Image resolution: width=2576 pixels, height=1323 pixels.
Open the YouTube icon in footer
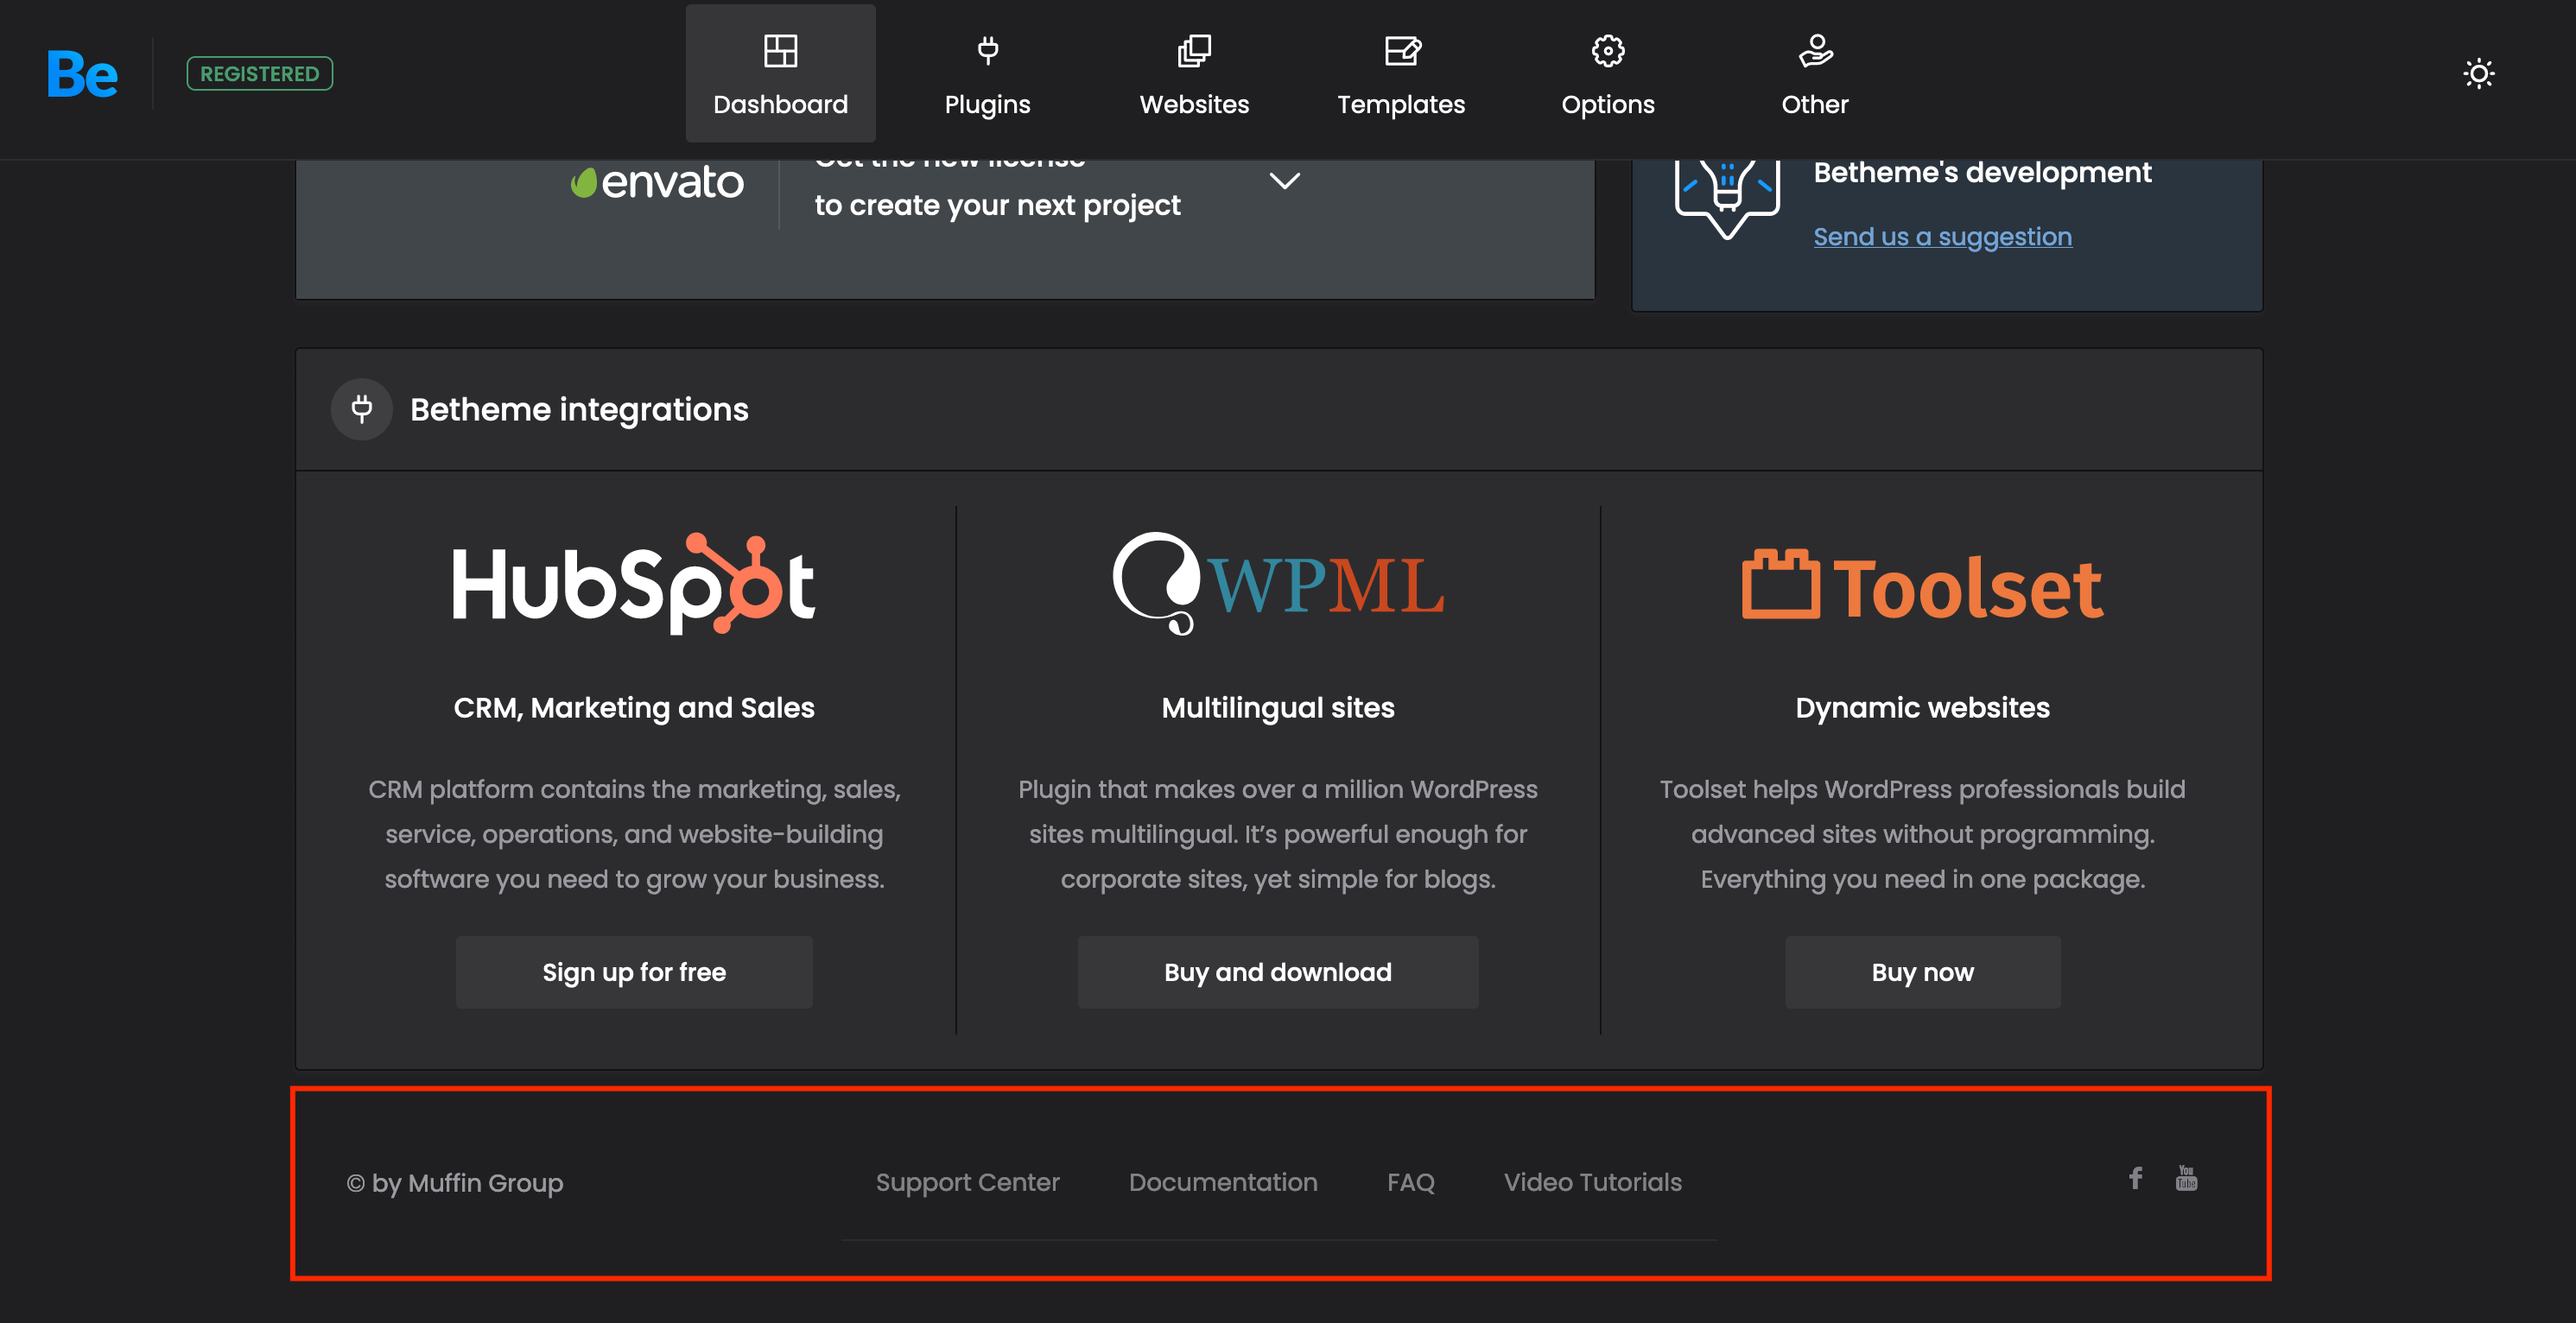[2186, 1178]
